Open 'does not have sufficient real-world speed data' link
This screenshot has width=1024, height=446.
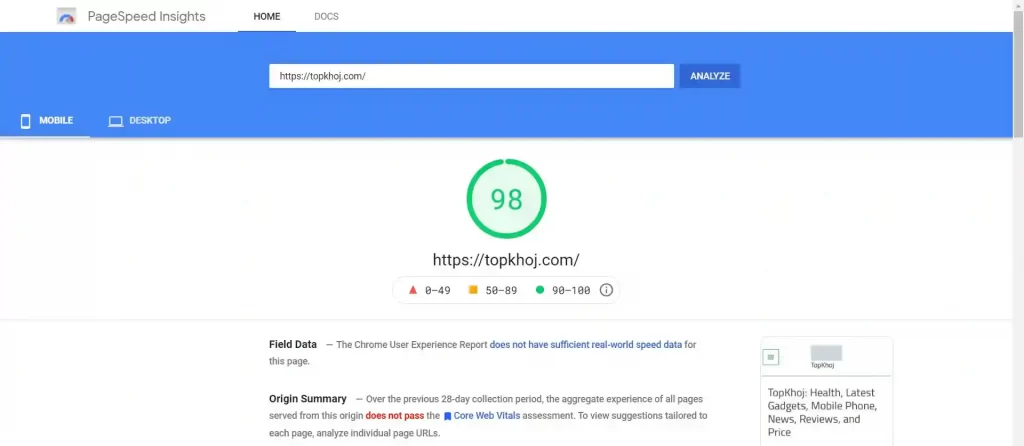coord(586,344)
